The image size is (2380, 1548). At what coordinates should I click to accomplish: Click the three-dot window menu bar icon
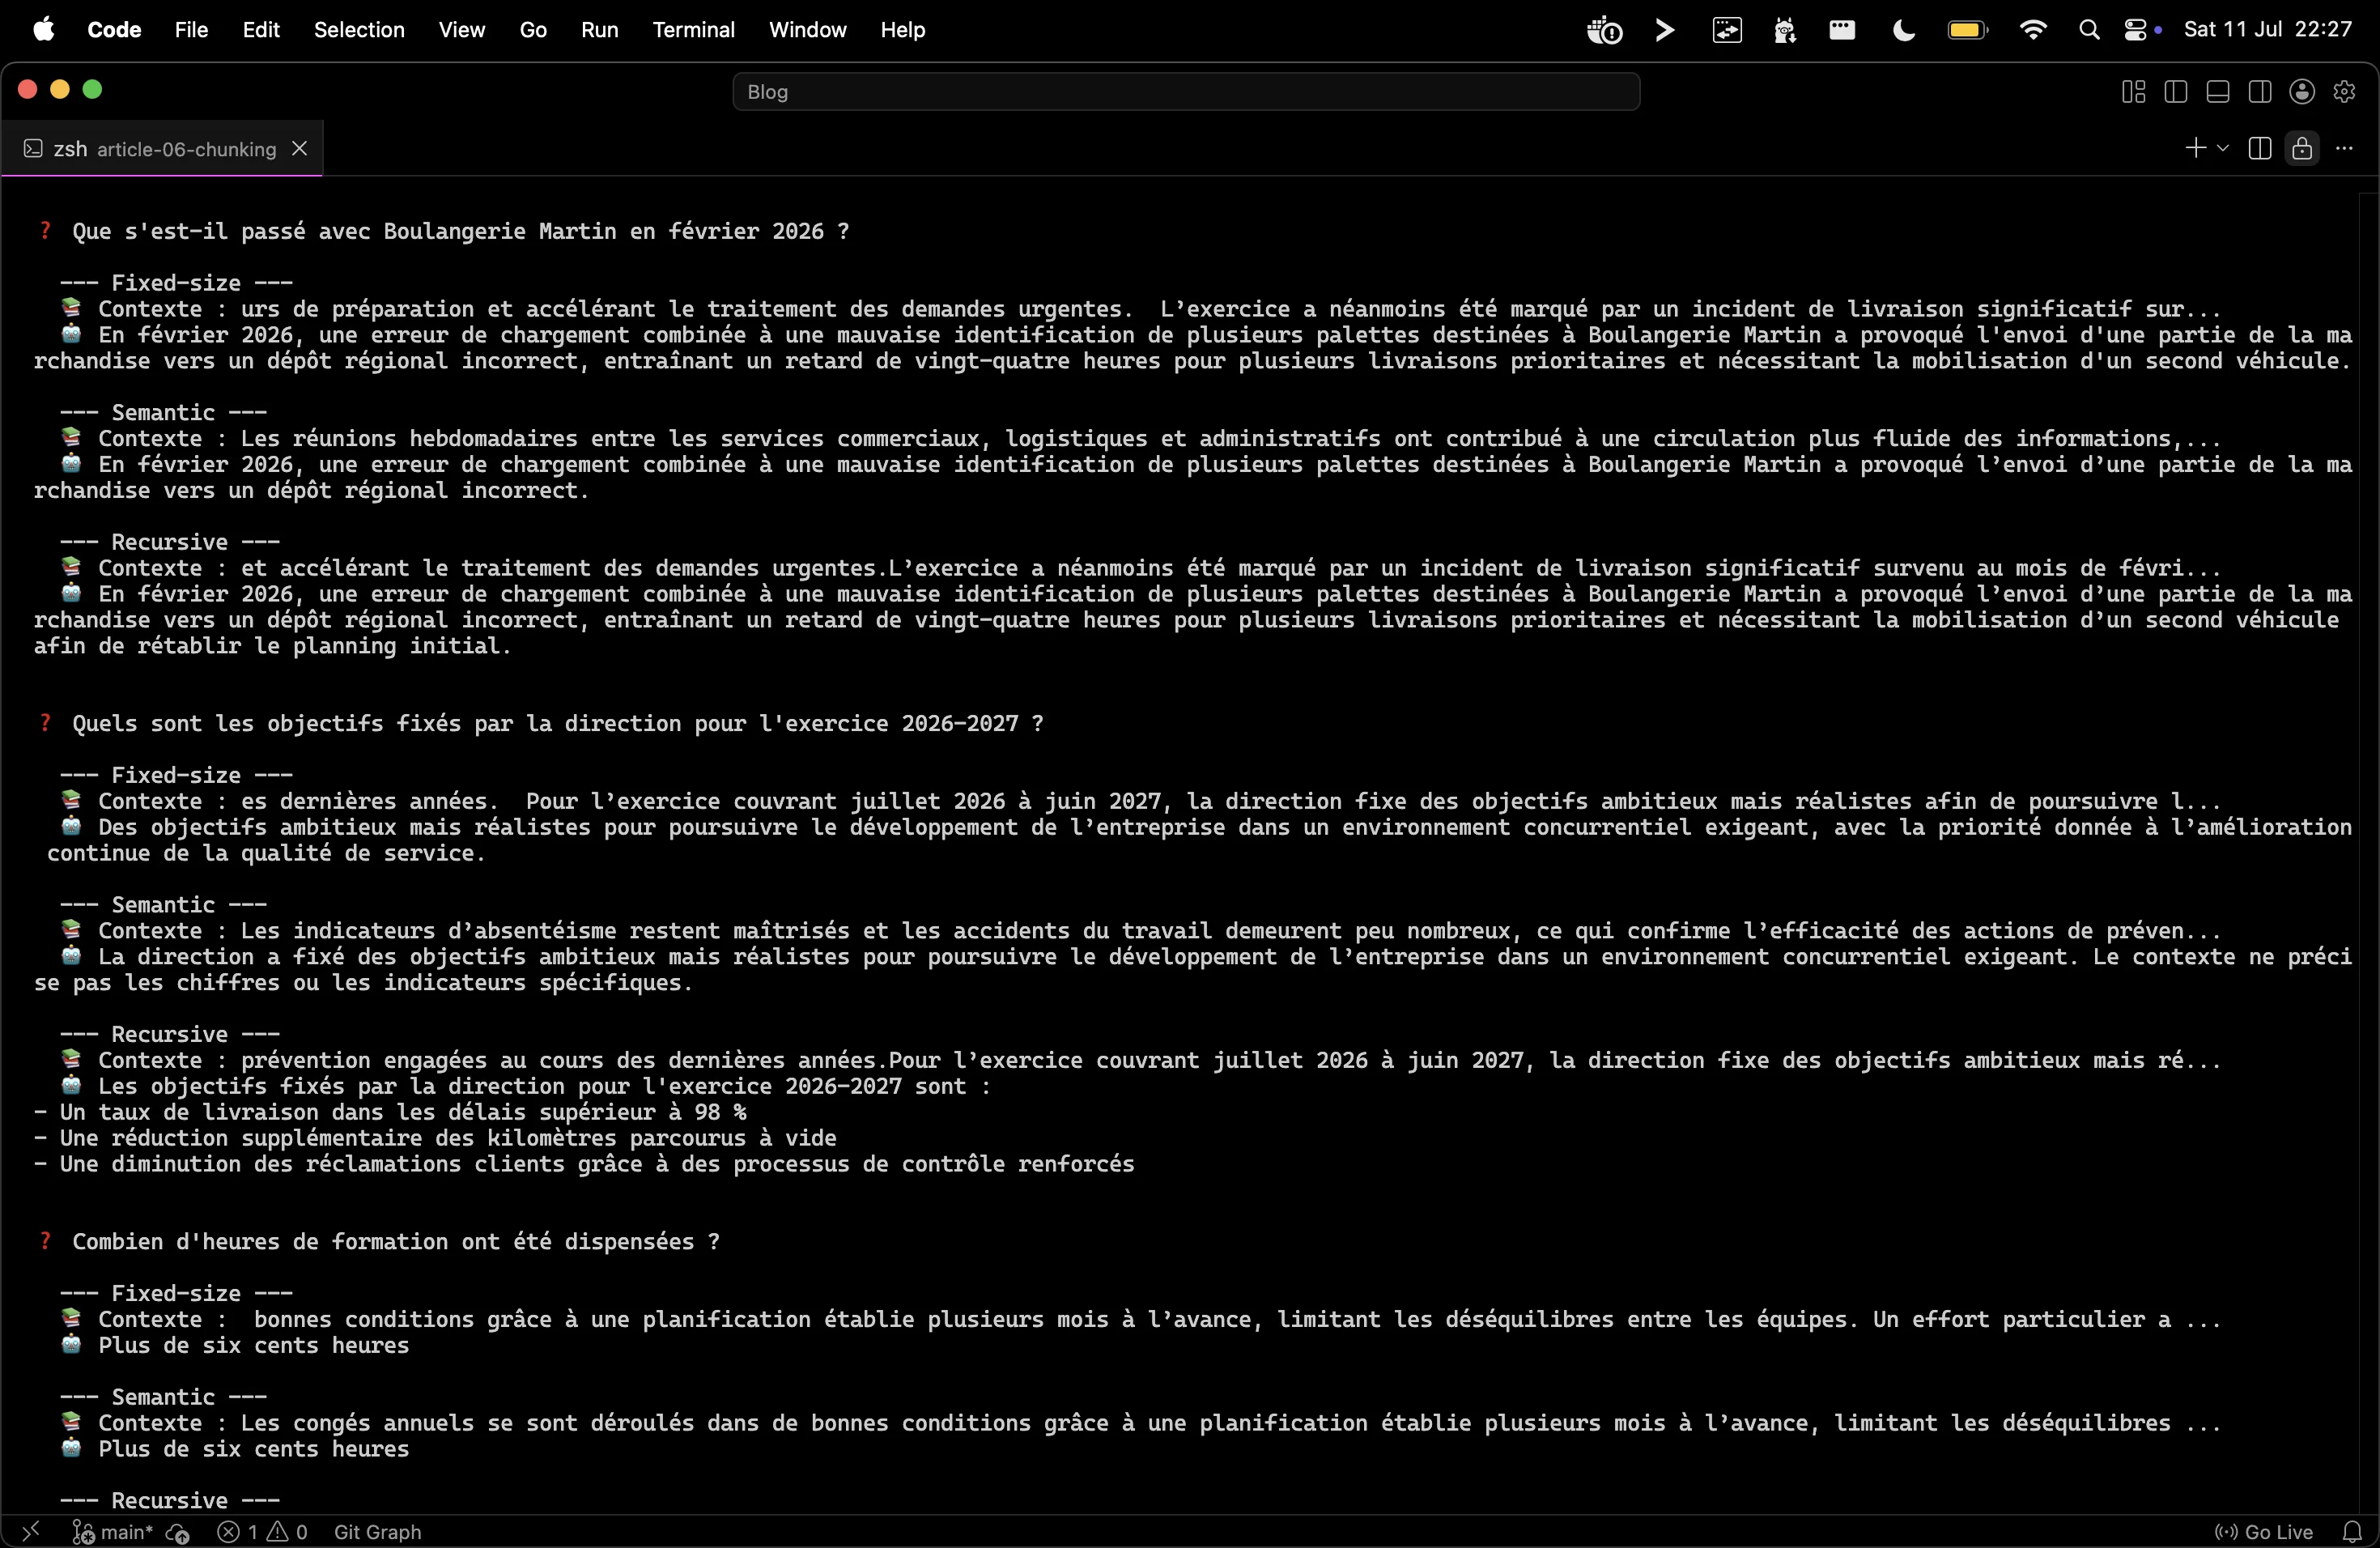pyautogui.click(x=1842, y=30)
